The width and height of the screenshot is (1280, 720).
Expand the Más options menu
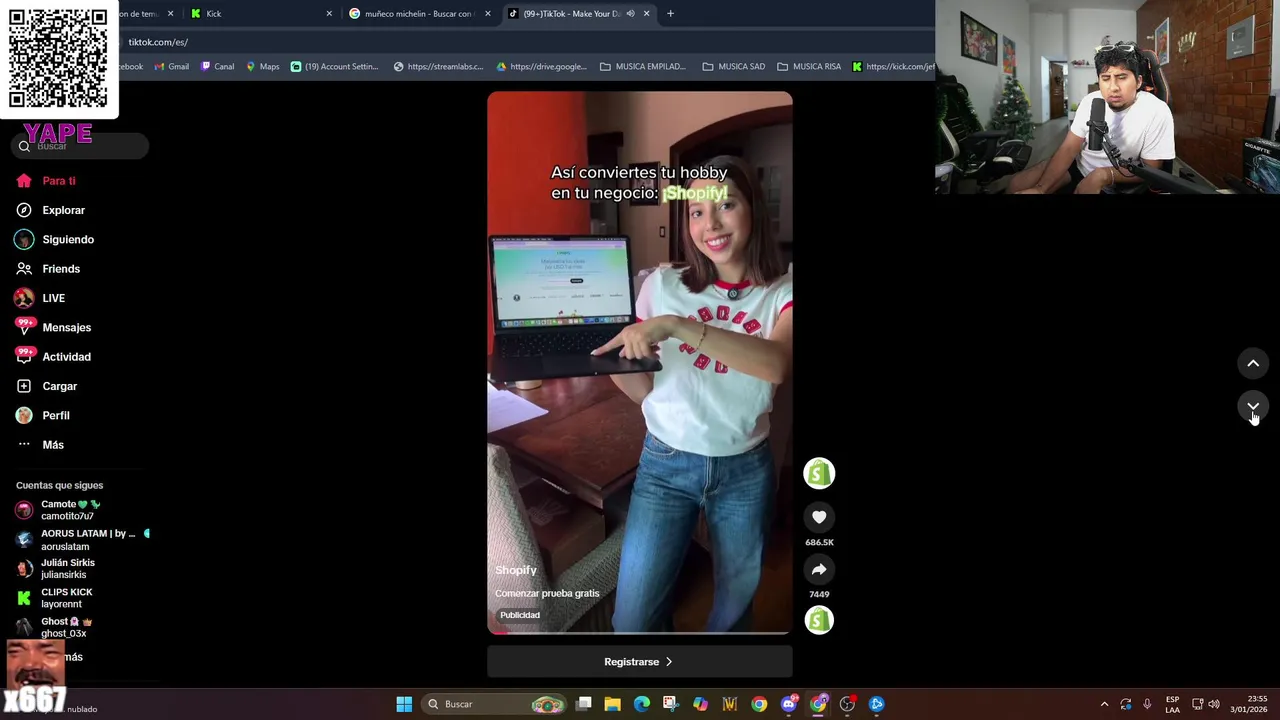(40, 445)
